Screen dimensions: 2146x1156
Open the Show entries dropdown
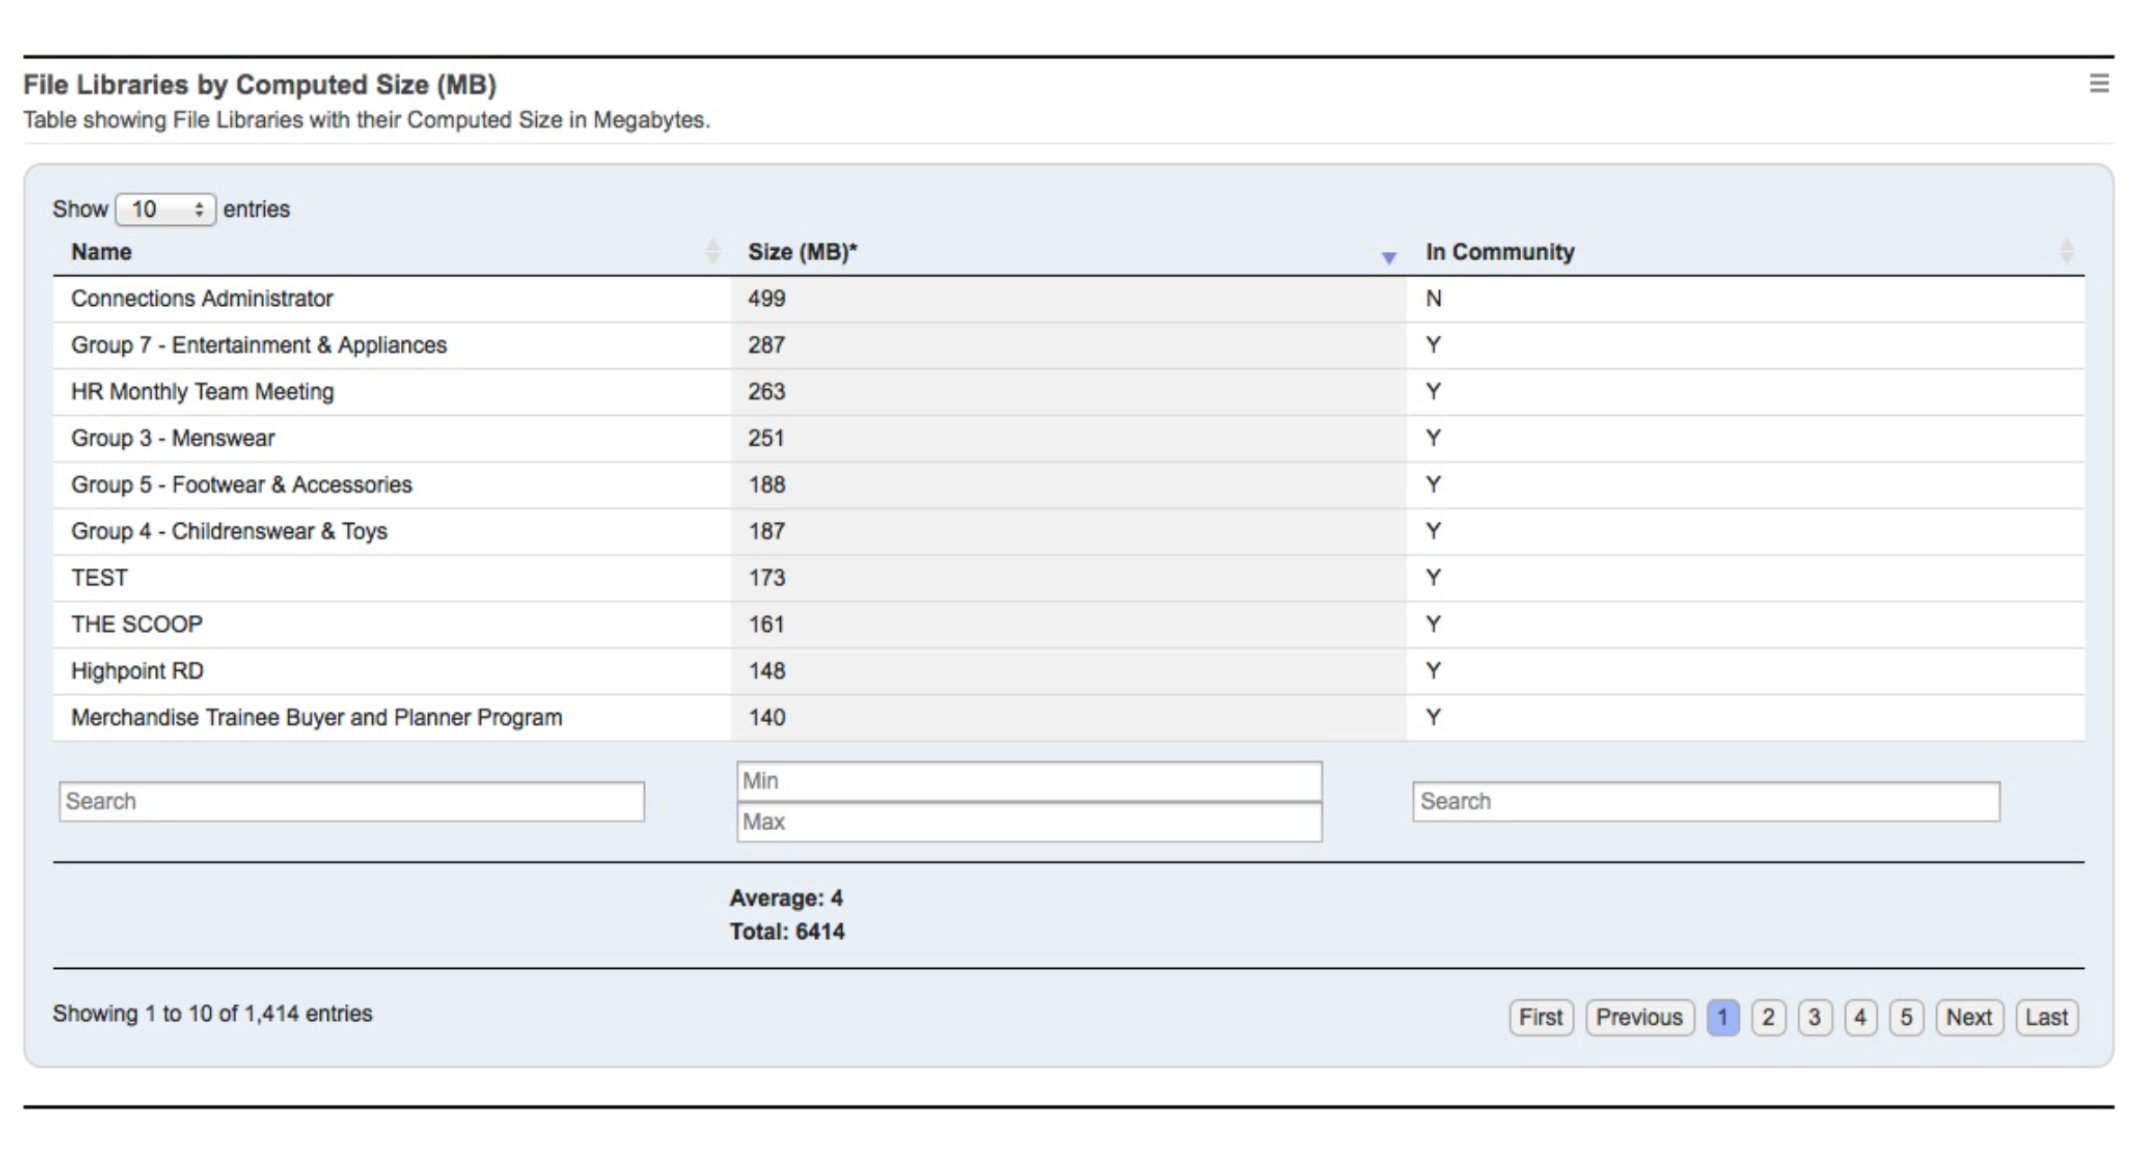(x=165, y=209)
